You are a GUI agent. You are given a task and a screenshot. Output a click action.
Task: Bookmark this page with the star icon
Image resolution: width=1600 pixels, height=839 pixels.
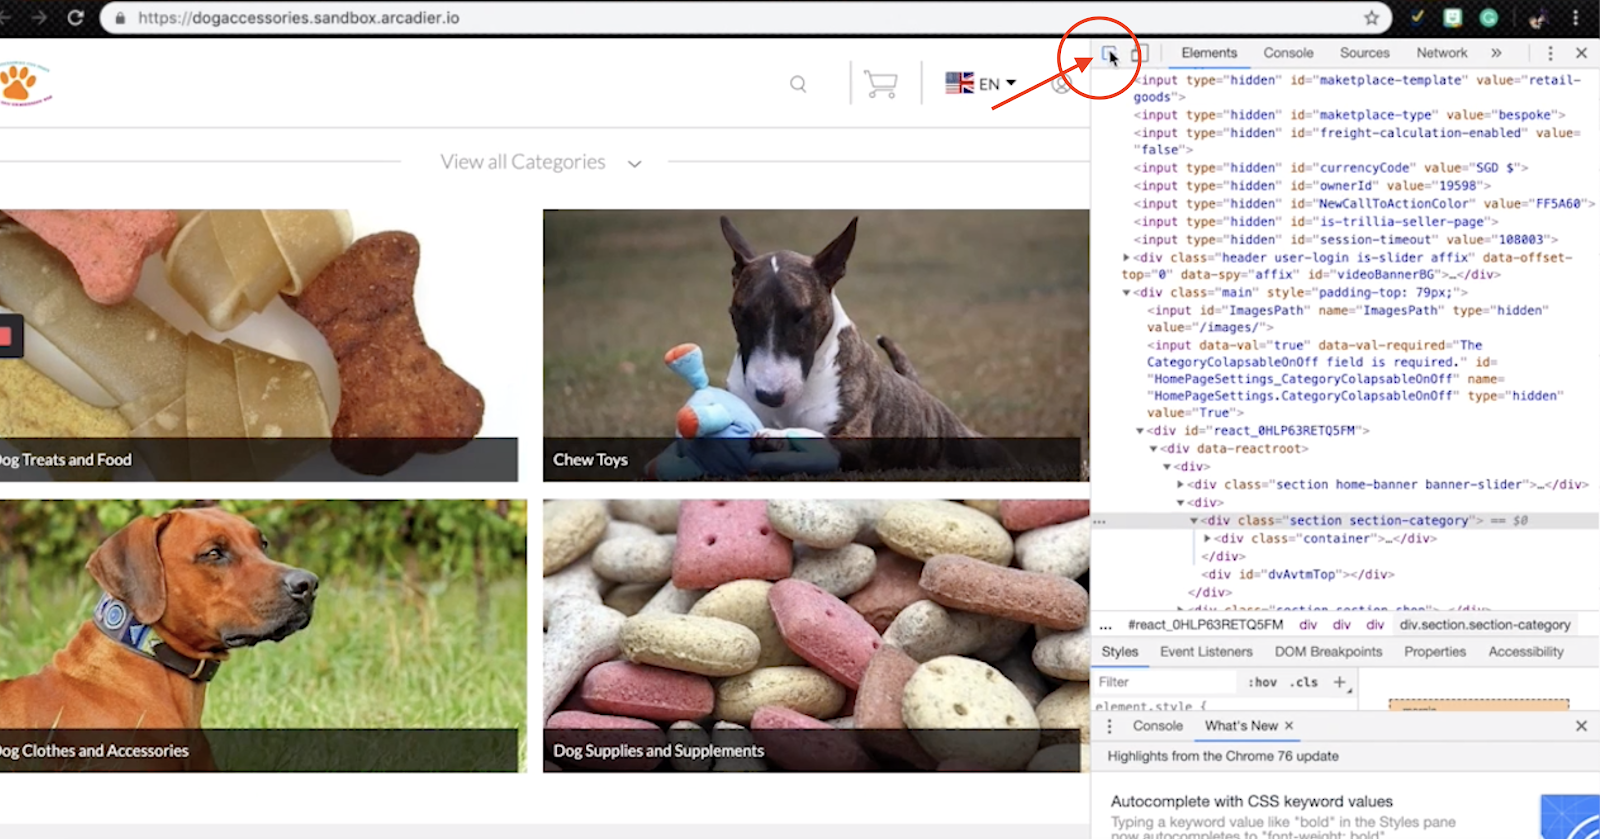click(x=1371, y=18)
